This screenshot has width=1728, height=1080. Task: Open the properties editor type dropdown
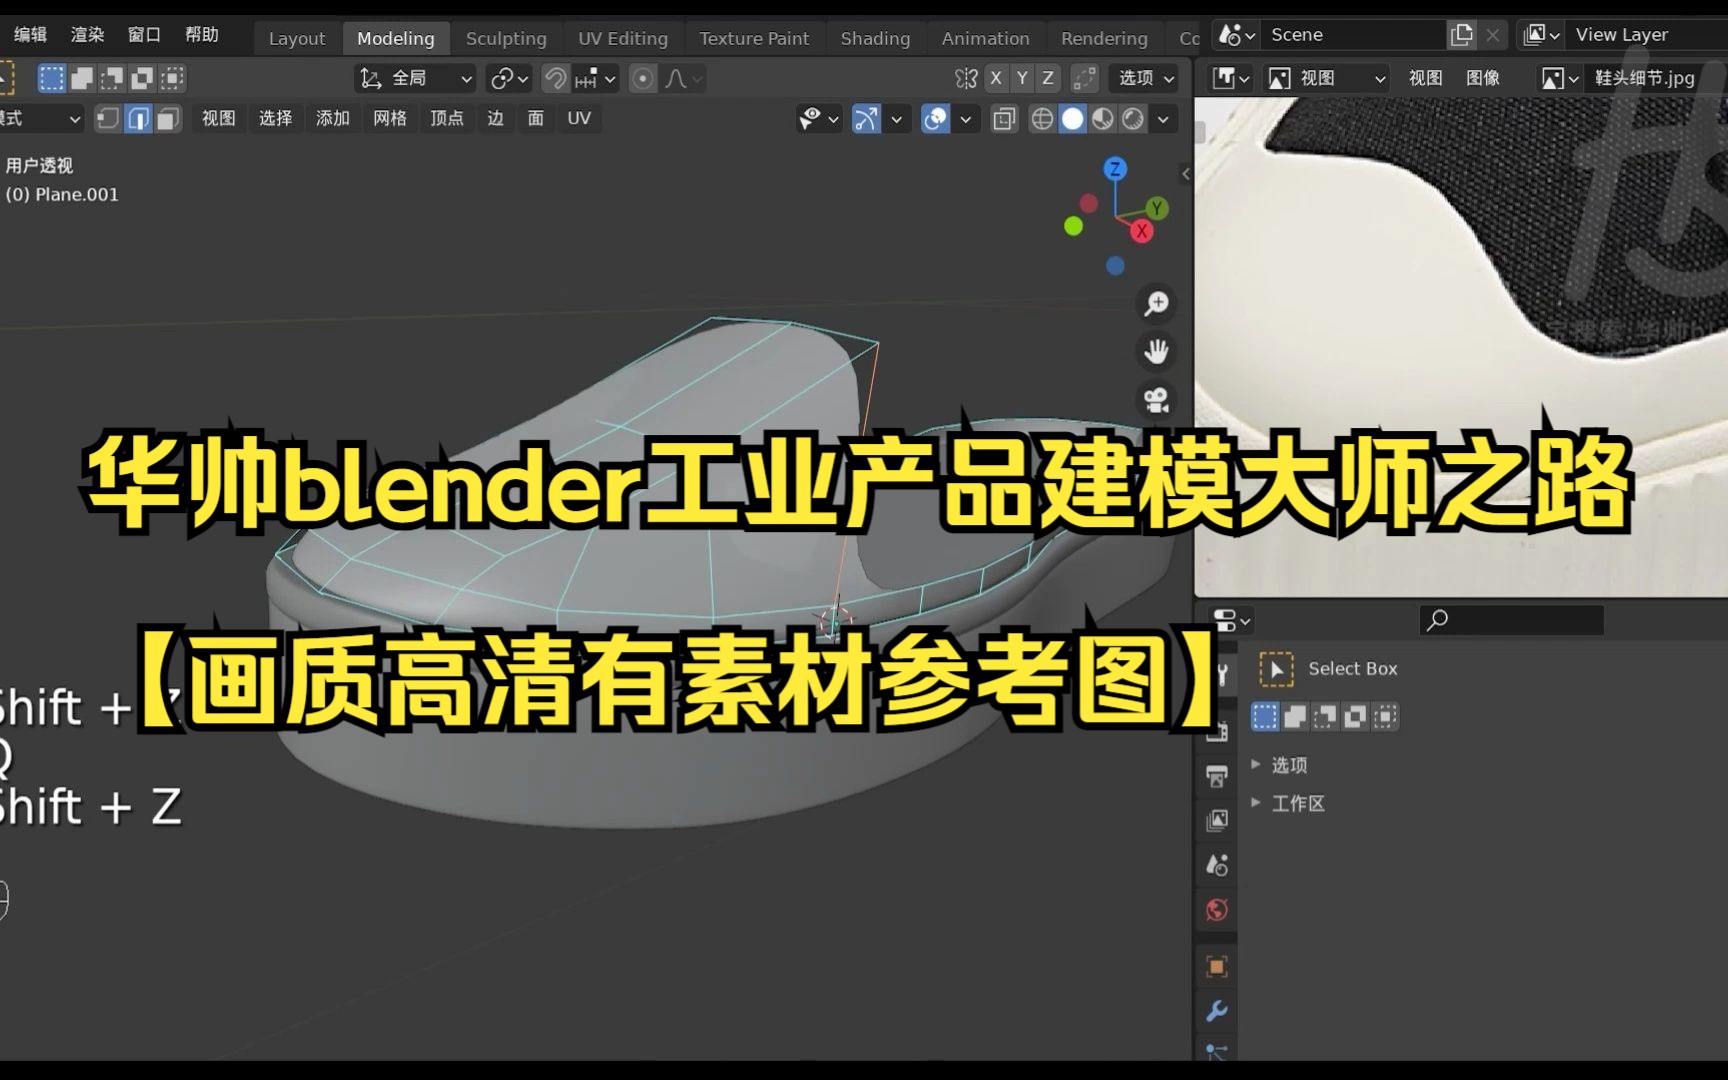point(1231,621)
